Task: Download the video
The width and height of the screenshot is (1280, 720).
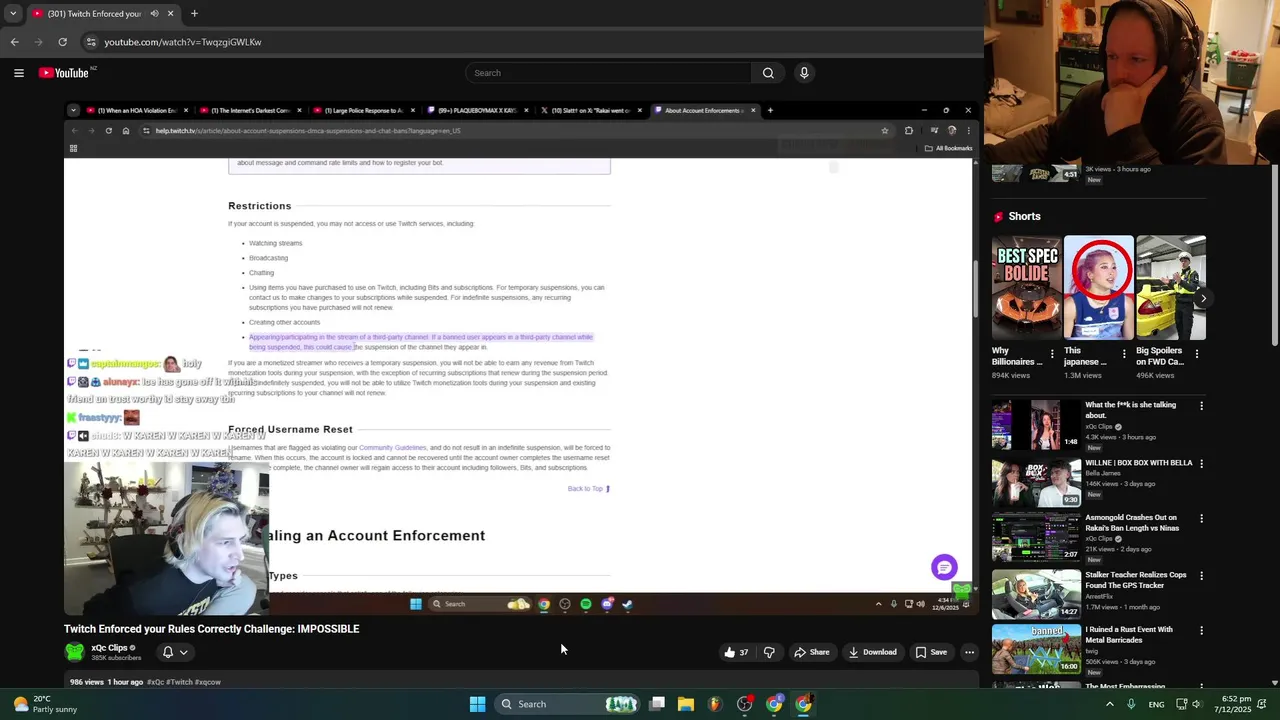Action: tap(872, 652)
